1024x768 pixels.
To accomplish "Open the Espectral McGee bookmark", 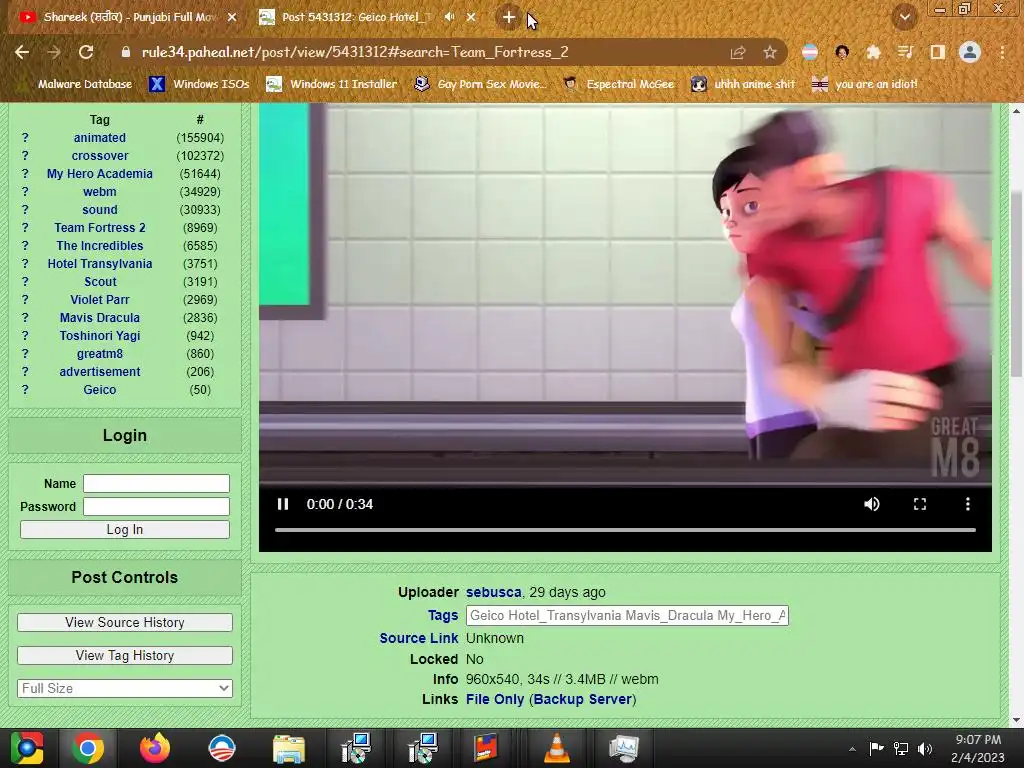I will click(618, 84).
